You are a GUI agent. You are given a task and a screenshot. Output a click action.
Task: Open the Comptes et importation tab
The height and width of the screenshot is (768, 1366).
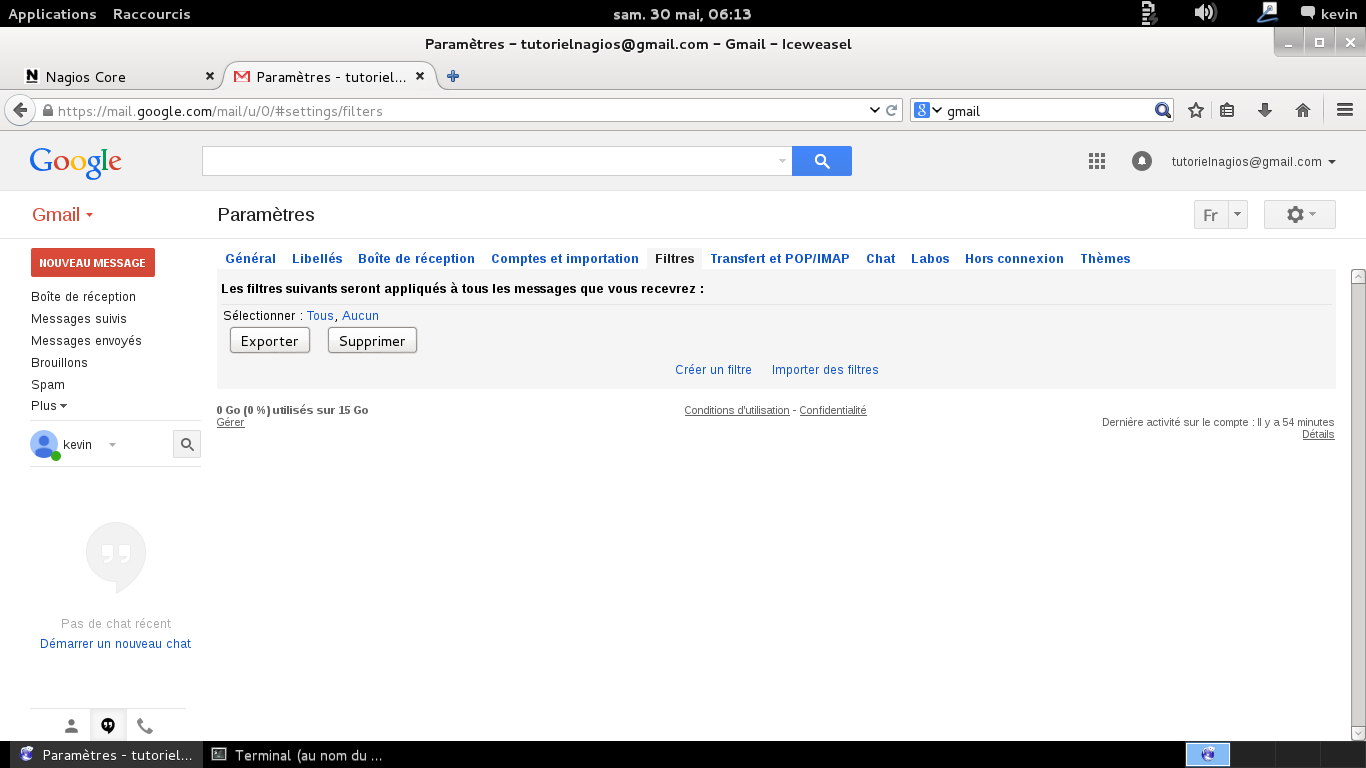pos(565,258)
